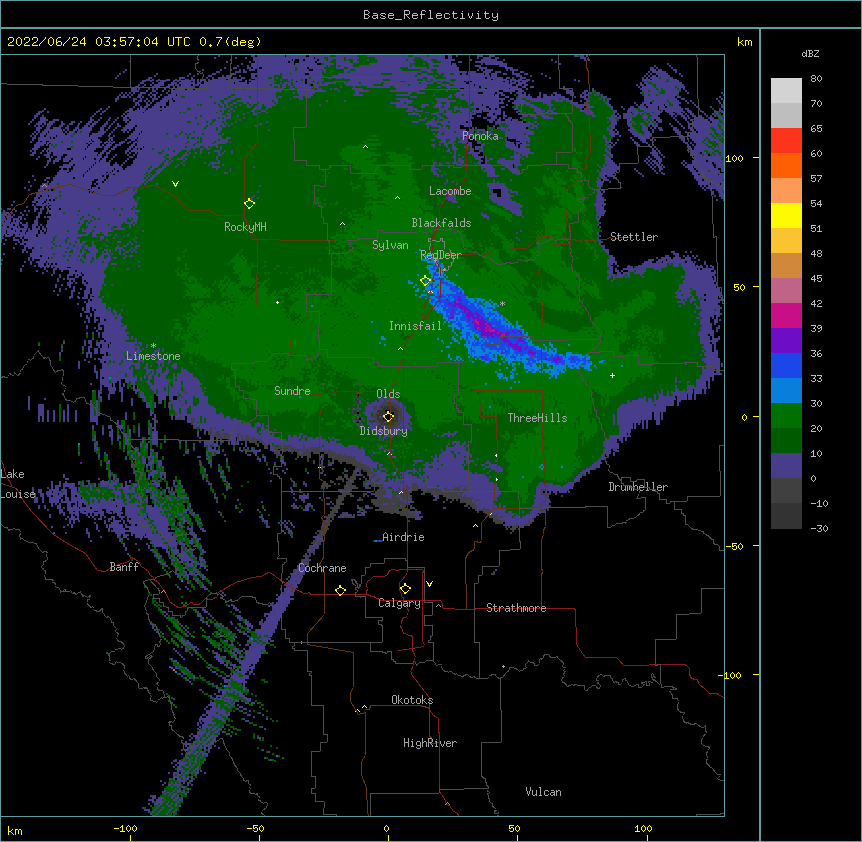
Task: Click the ThreeHills town label
Action: [x=537, y=418]
